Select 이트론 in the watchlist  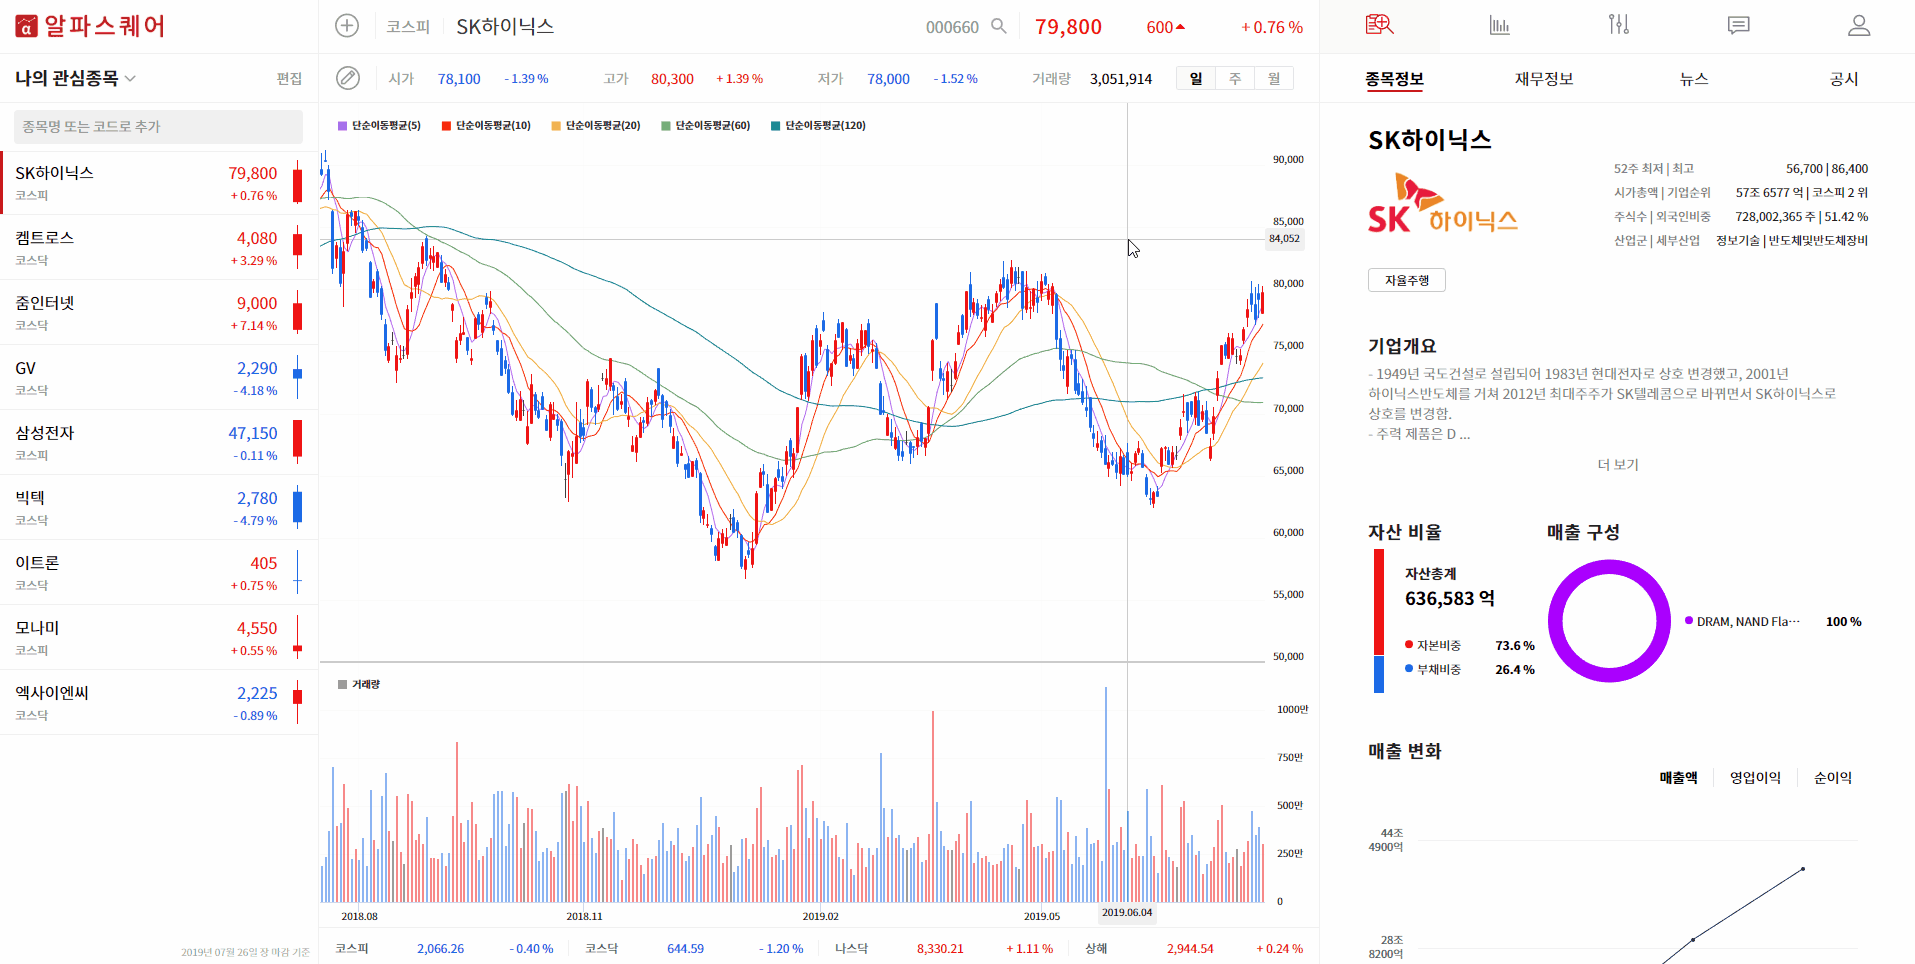click(159, 573)
